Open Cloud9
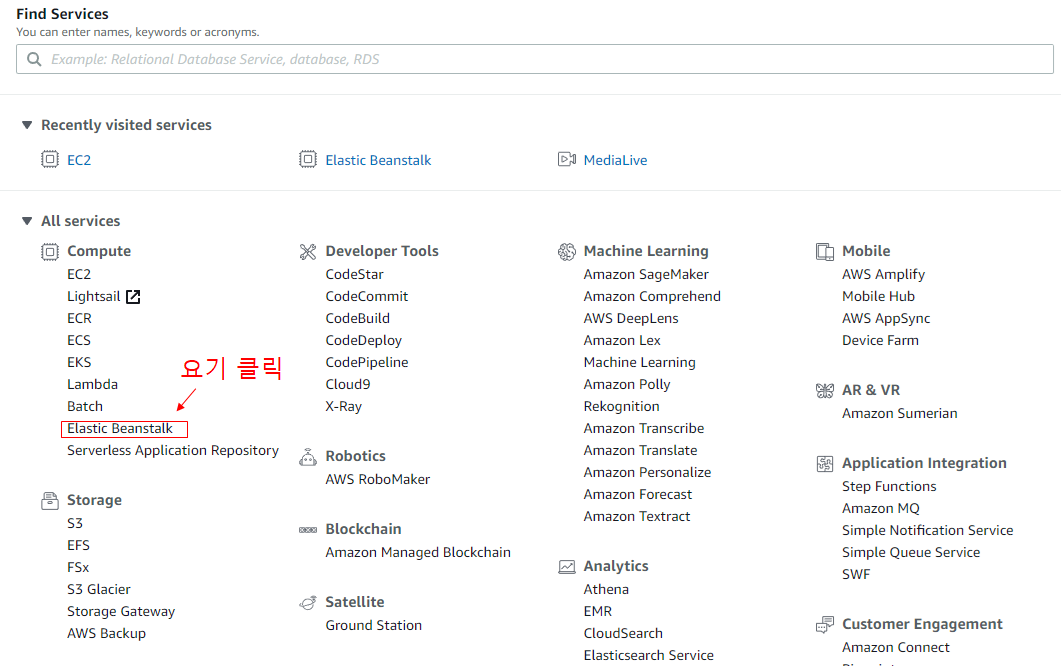 click(x=348, y=384)
